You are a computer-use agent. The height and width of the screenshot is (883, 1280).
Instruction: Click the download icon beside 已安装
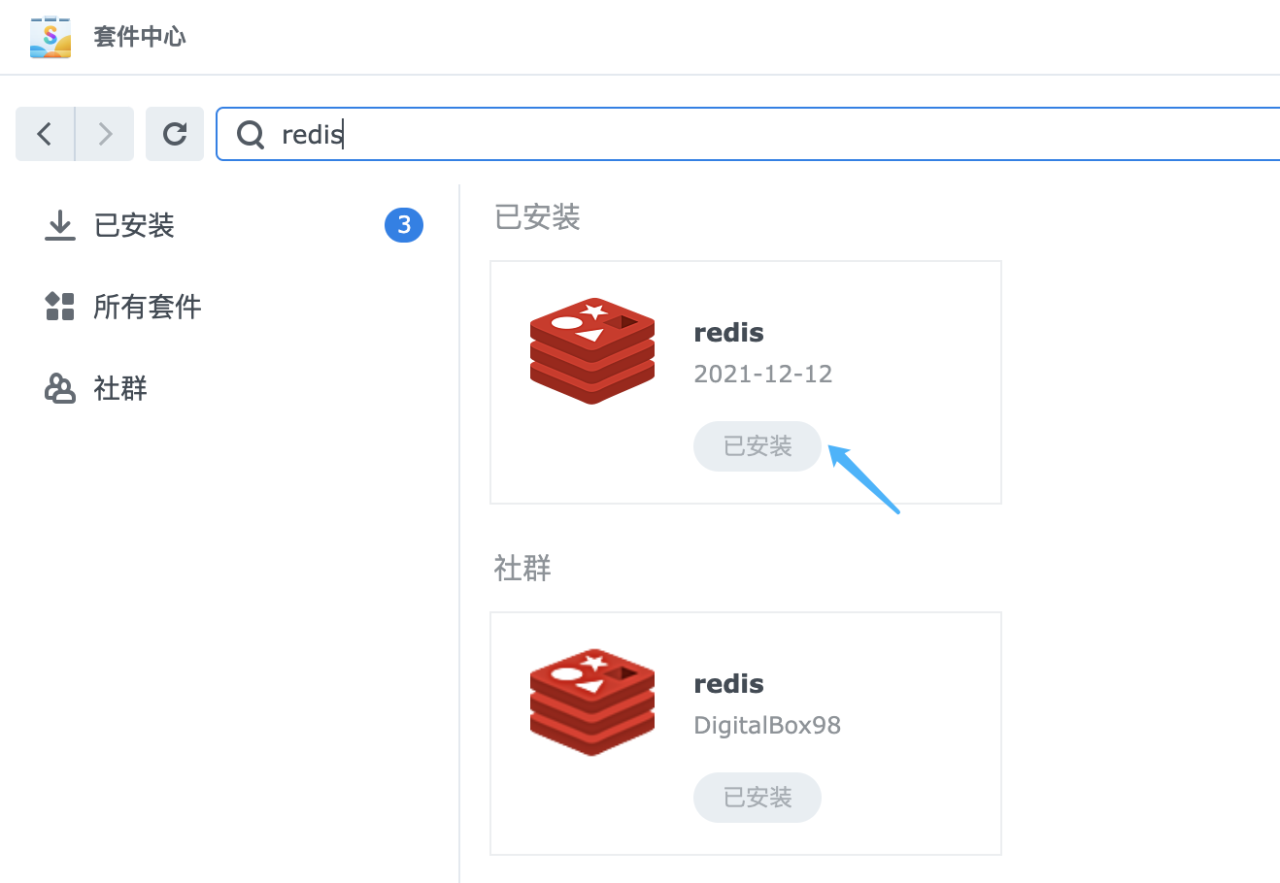[60, 226]
